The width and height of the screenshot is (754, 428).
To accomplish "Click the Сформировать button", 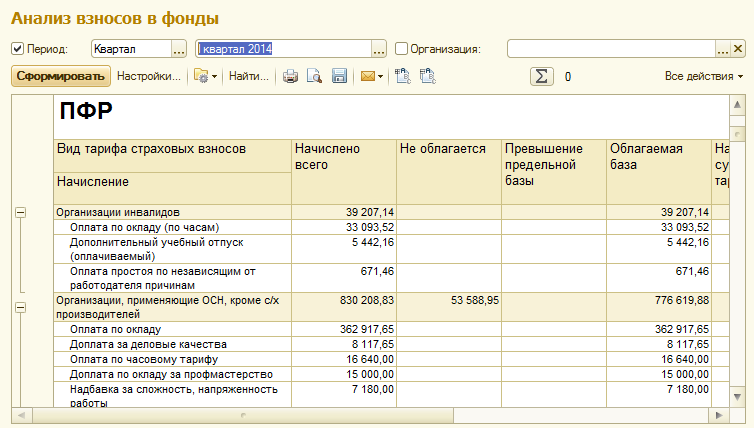I will [x=61, y=76].
